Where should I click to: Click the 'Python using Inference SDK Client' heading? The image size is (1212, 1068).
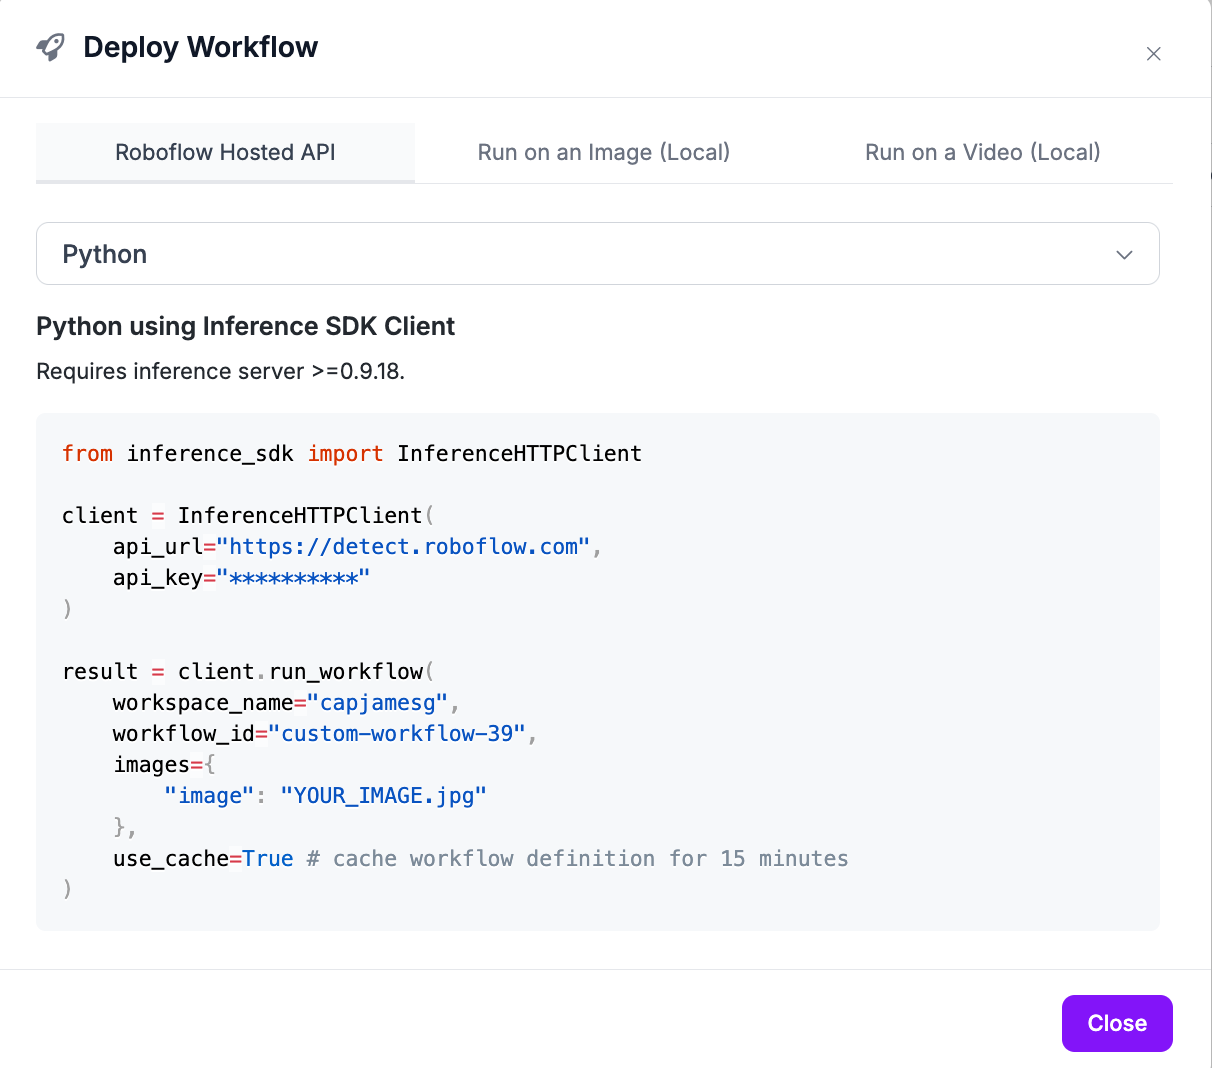point(245,326)
